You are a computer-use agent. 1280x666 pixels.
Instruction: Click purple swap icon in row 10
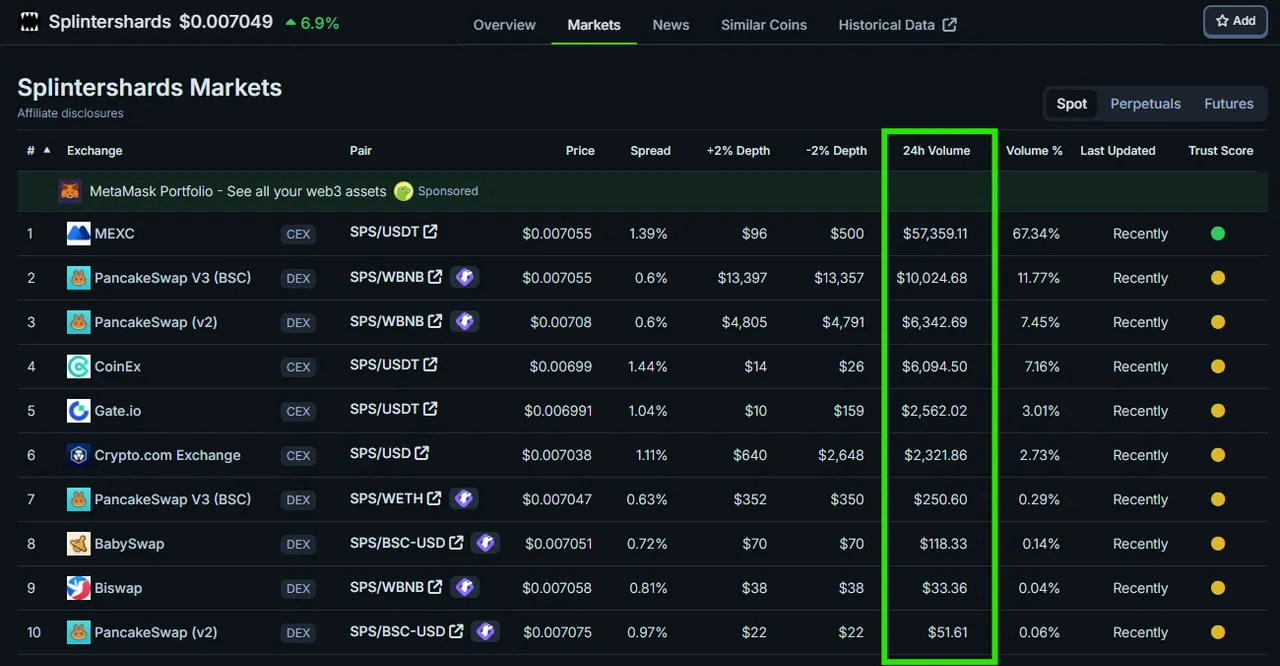(x=485, y=631)
